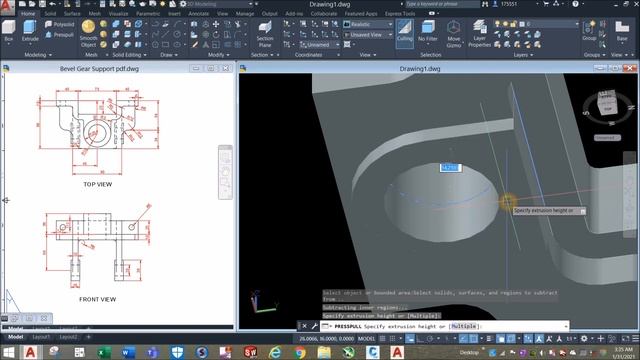Open the command history dropdown arrow
The image size is (640, 360).
(566, 326)
